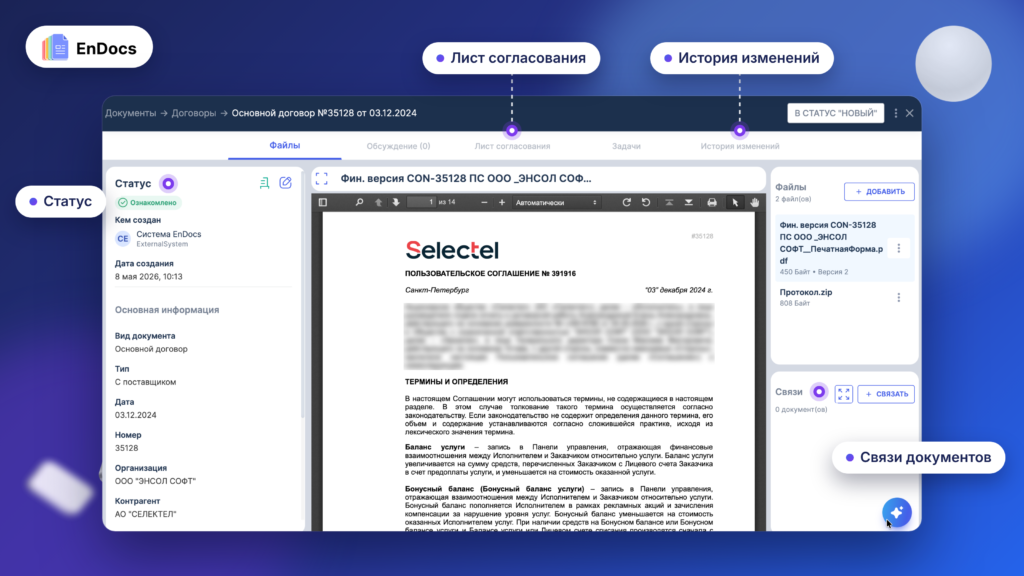Open the Автоматически zoom level dropdown

556,202
